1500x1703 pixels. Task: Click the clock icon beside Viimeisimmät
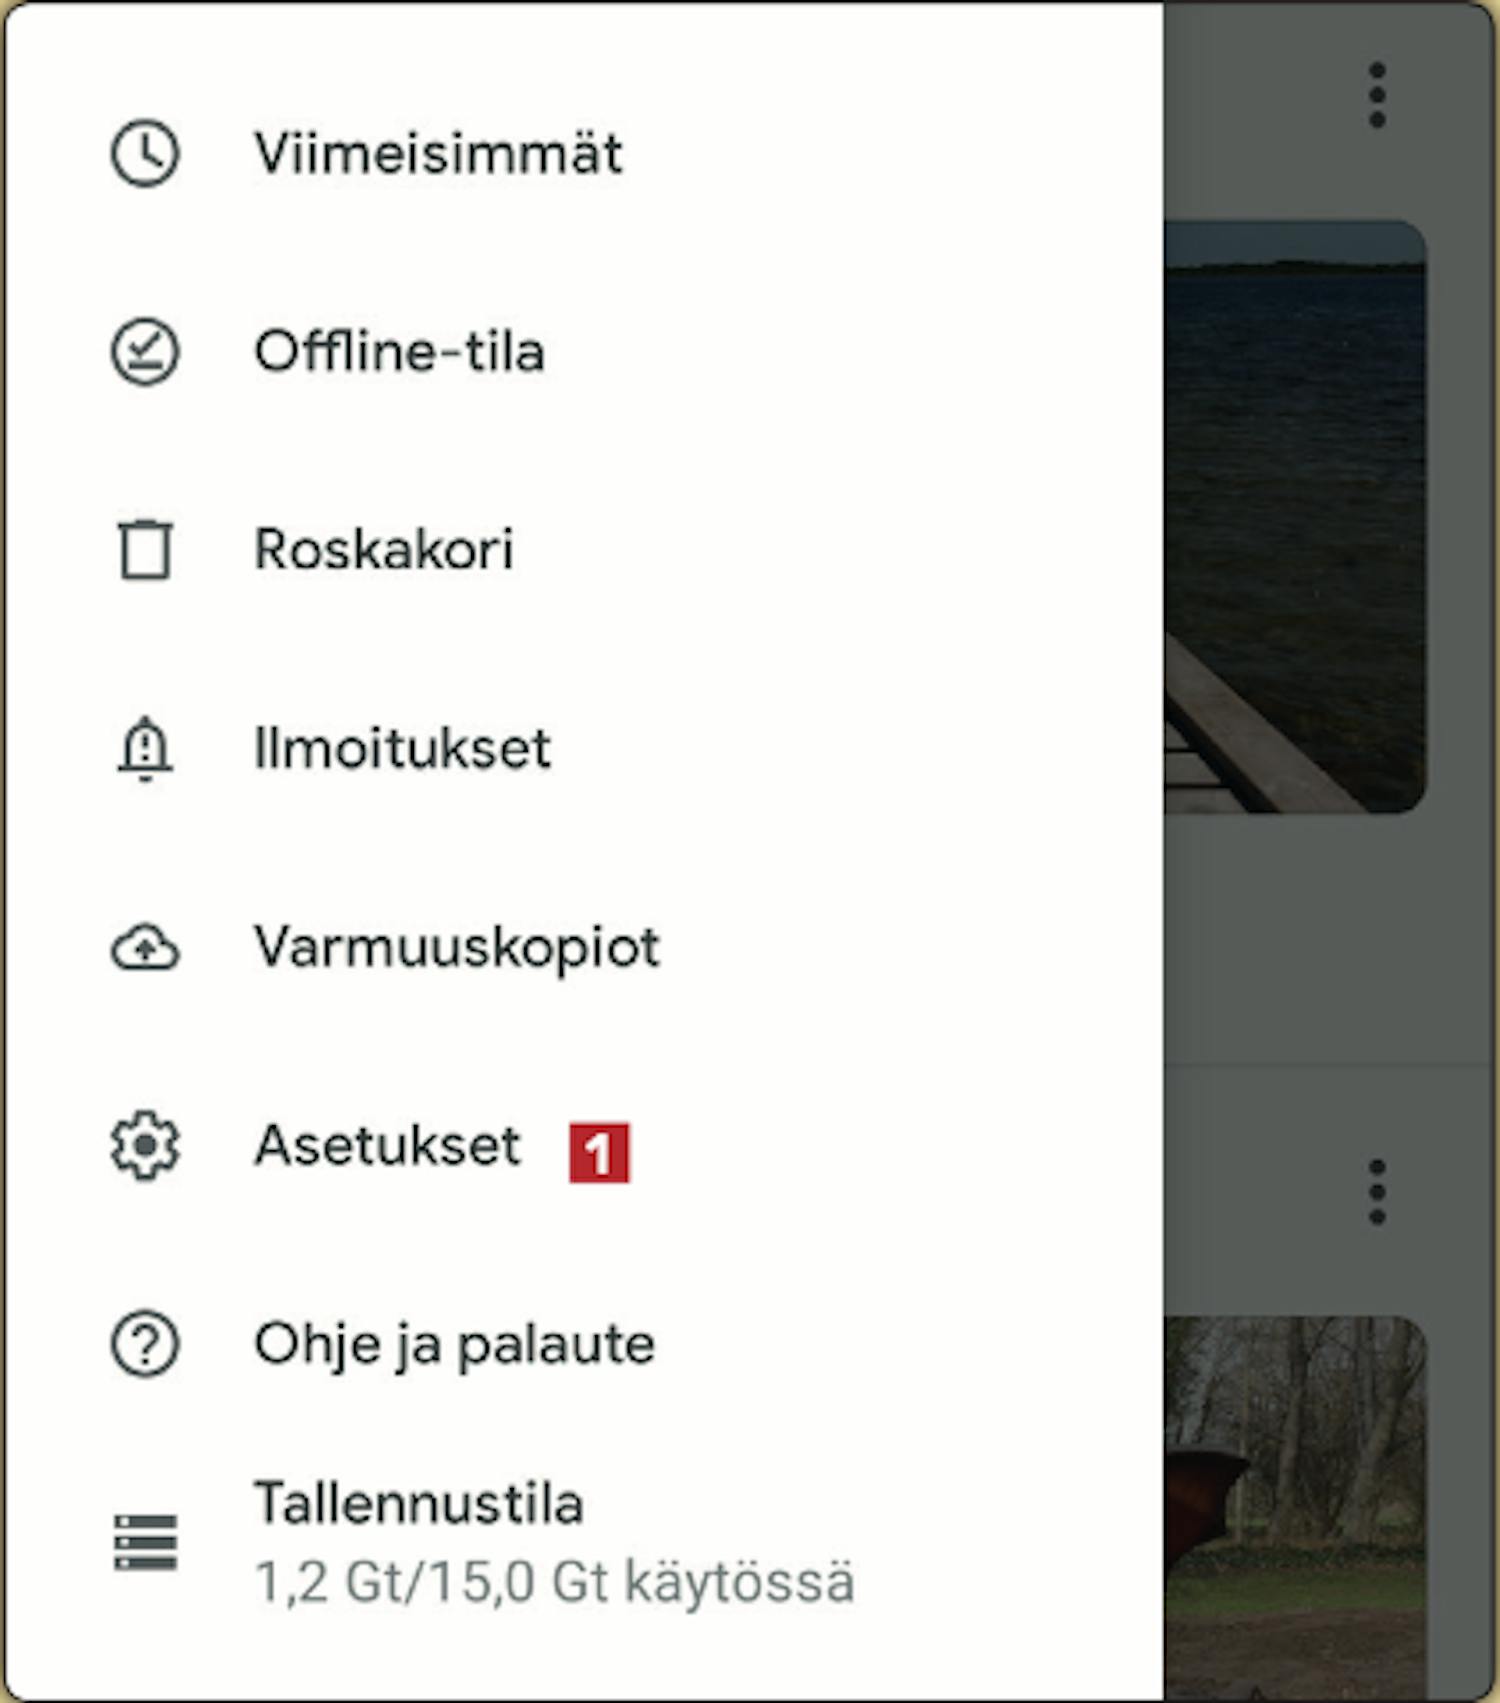coord(145,154)
